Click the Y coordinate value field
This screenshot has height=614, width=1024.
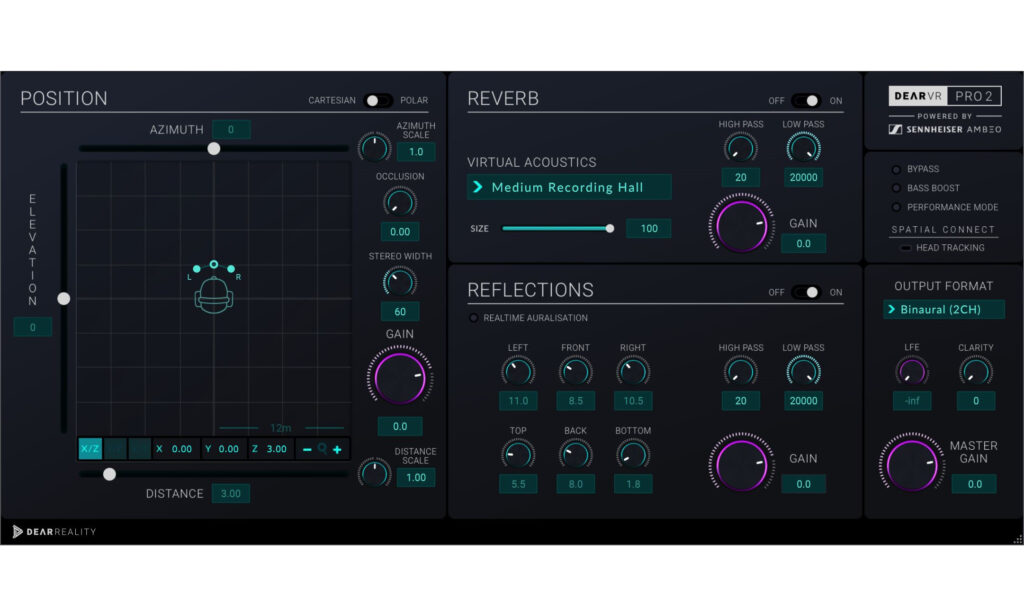pos(223,449)
